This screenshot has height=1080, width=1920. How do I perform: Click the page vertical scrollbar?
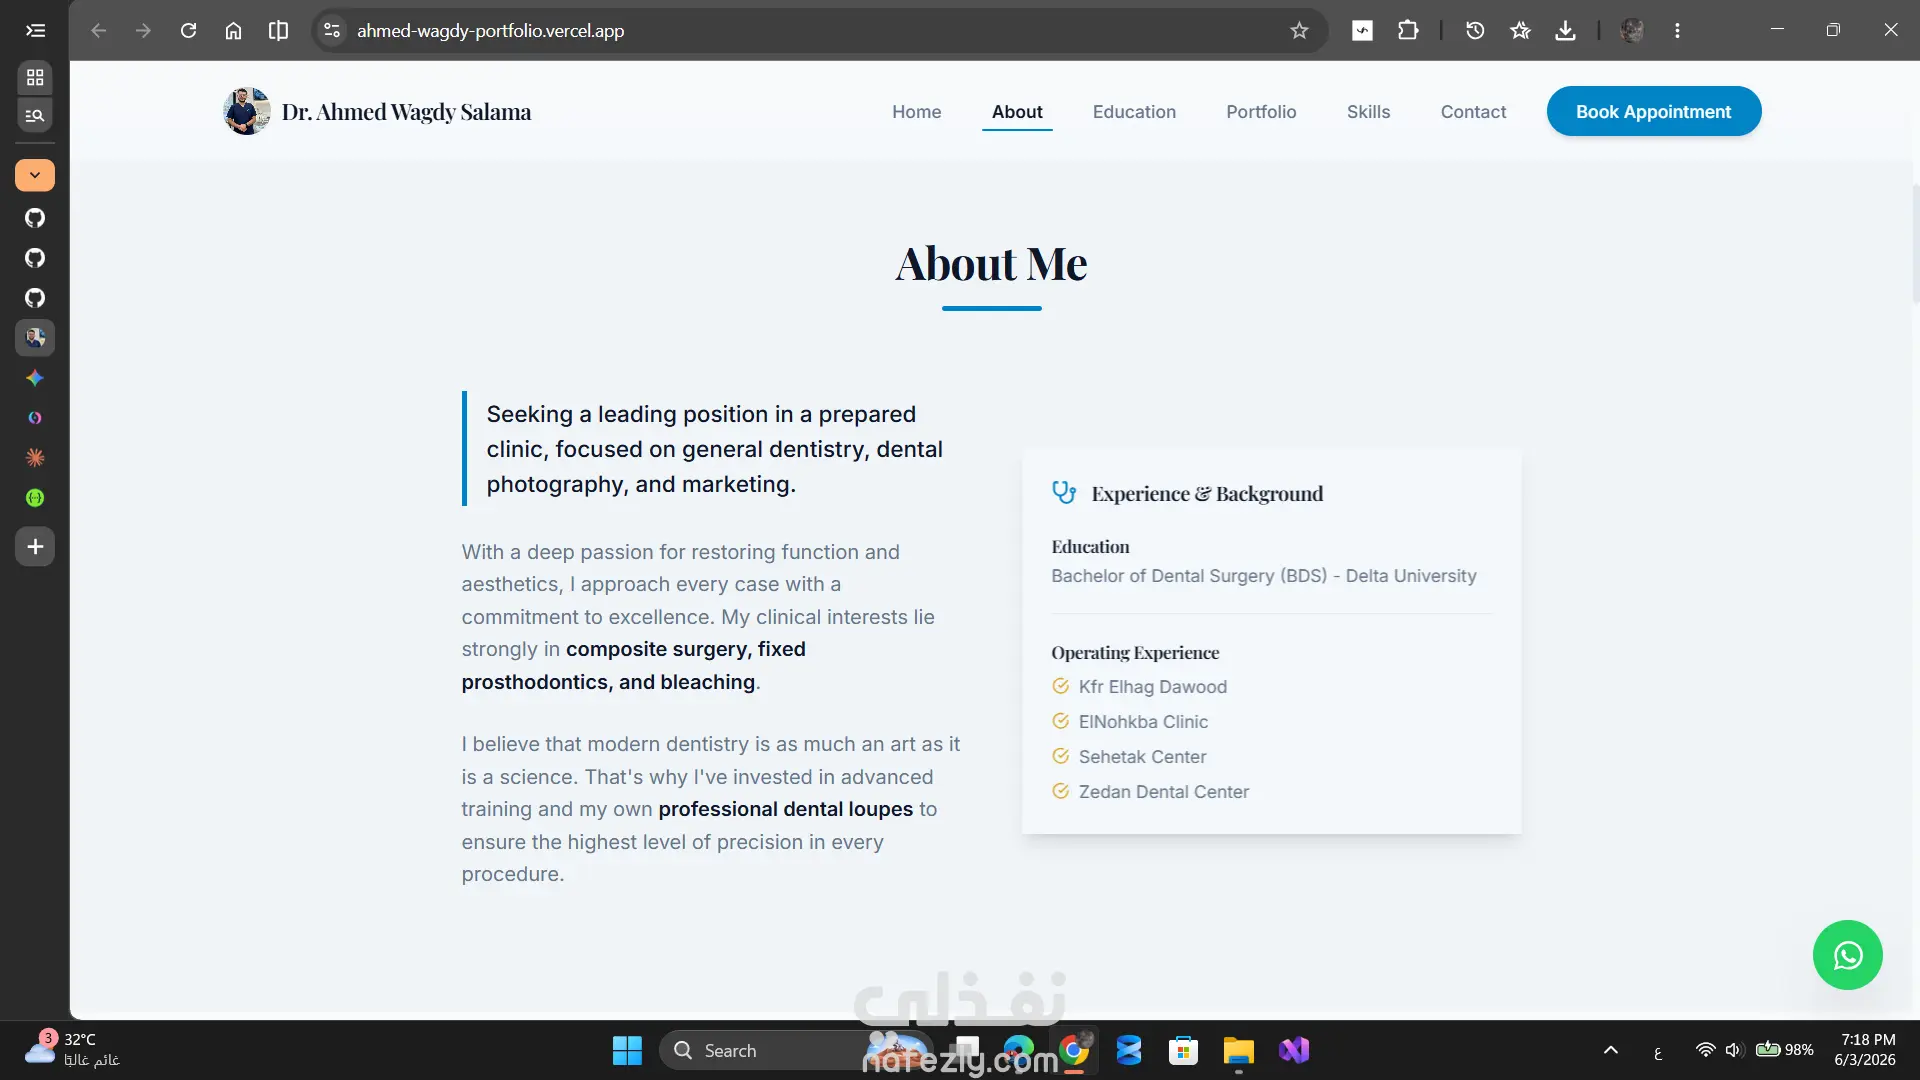tap(1915, 243)
